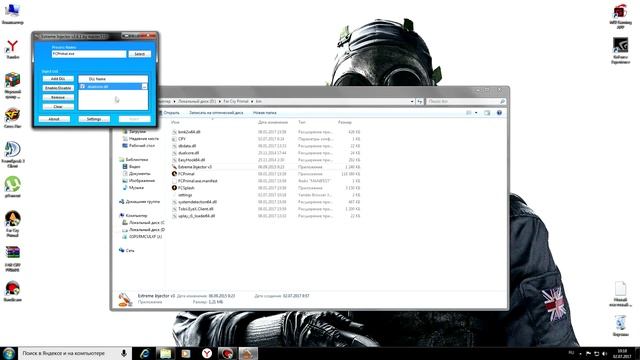Click the Yandex search box on taskbar
Image resolution: width=640 pixels, height=360 pixels.
[x=75, y=353]
